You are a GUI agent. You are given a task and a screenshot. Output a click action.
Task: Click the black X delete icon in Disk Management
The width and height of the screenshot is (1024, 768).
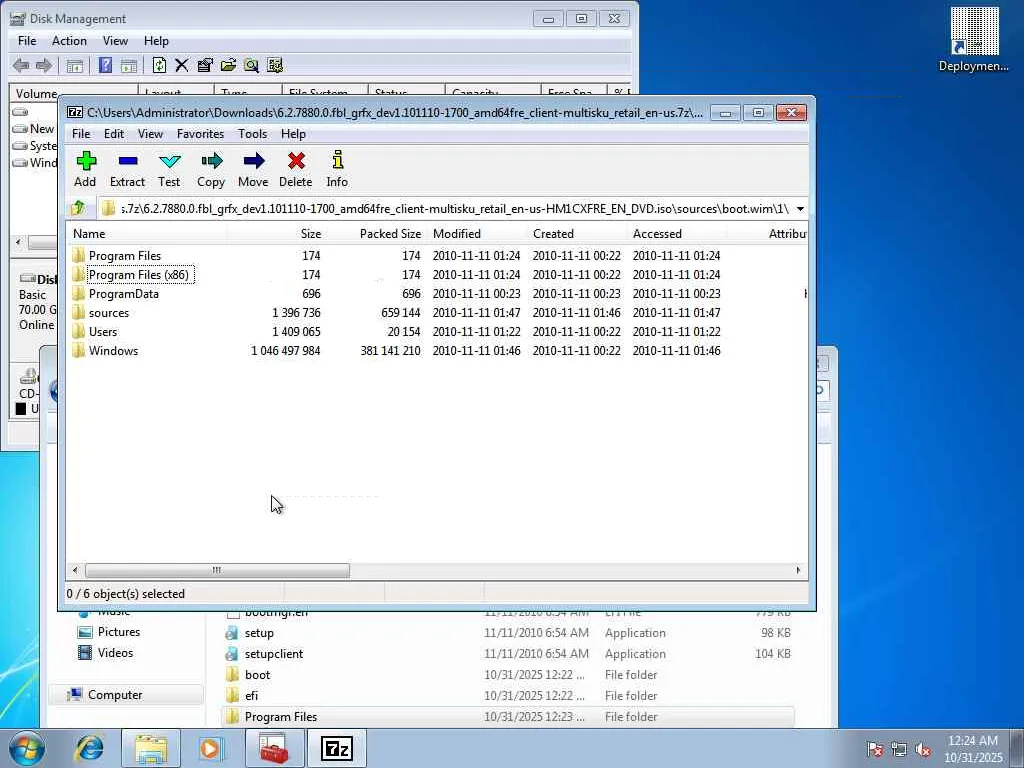pos(182,65)
